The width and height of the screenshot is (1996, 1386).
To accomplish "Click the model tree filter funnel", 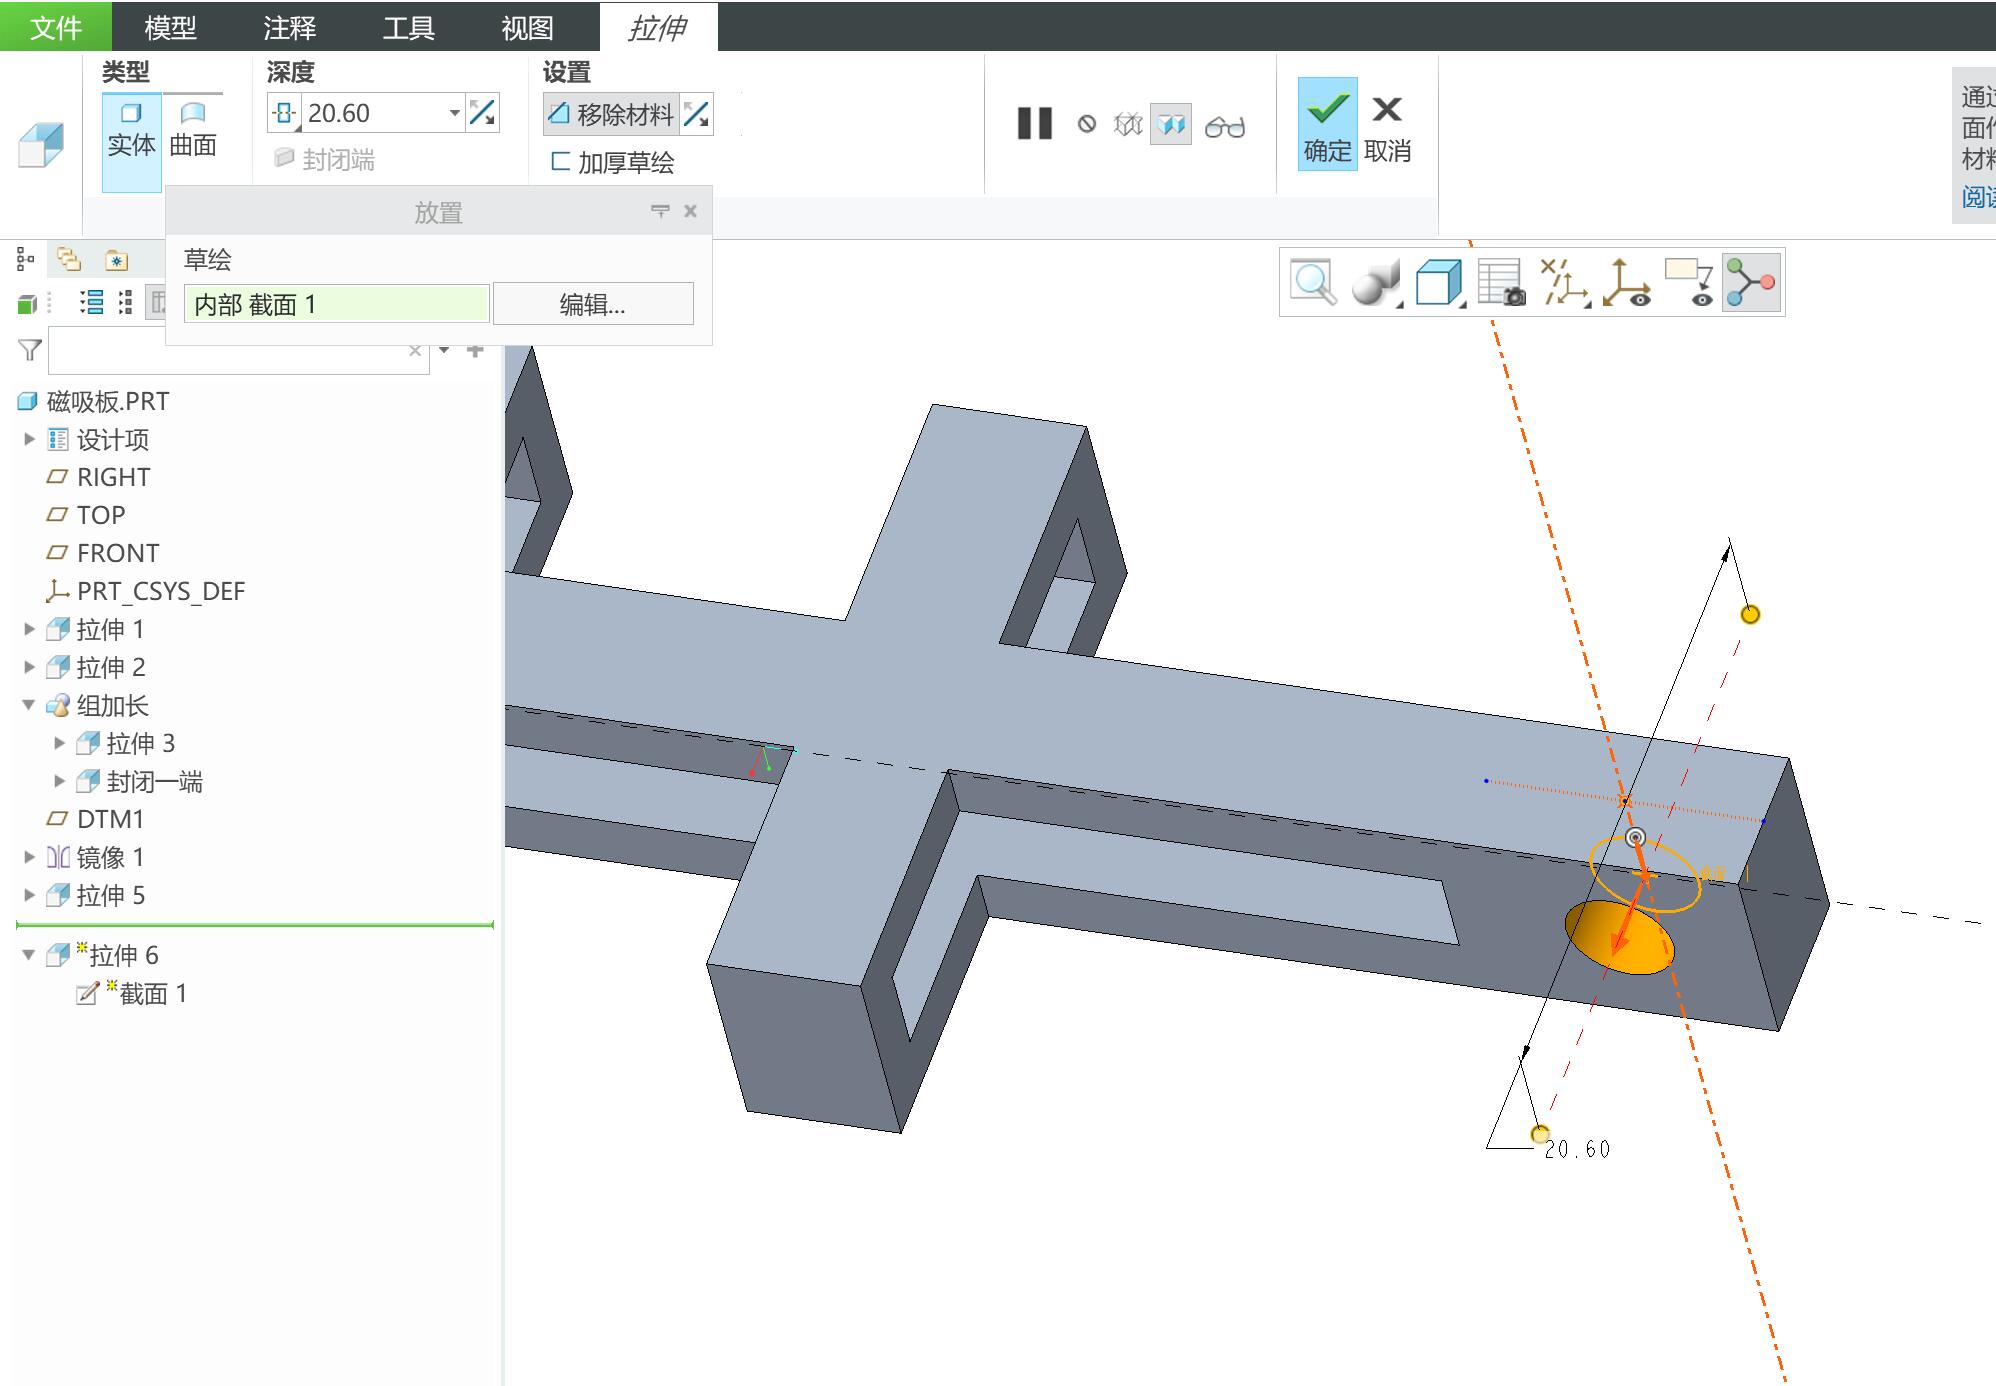I will click(30, 350).
